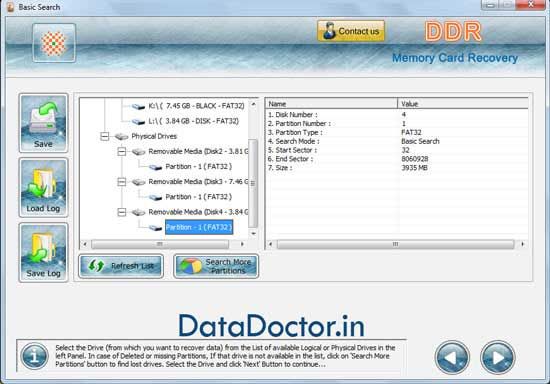This screenshot has width=550, height=384.
Task: Click drive icon next to K:\ entry
Action: click(x=139, y=106)
